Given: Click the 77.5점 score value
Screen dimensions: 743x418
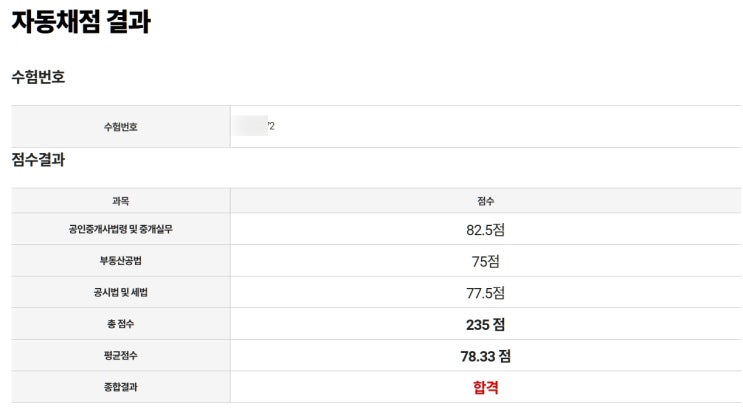Looking at the screenshot, I should [485, 292].
